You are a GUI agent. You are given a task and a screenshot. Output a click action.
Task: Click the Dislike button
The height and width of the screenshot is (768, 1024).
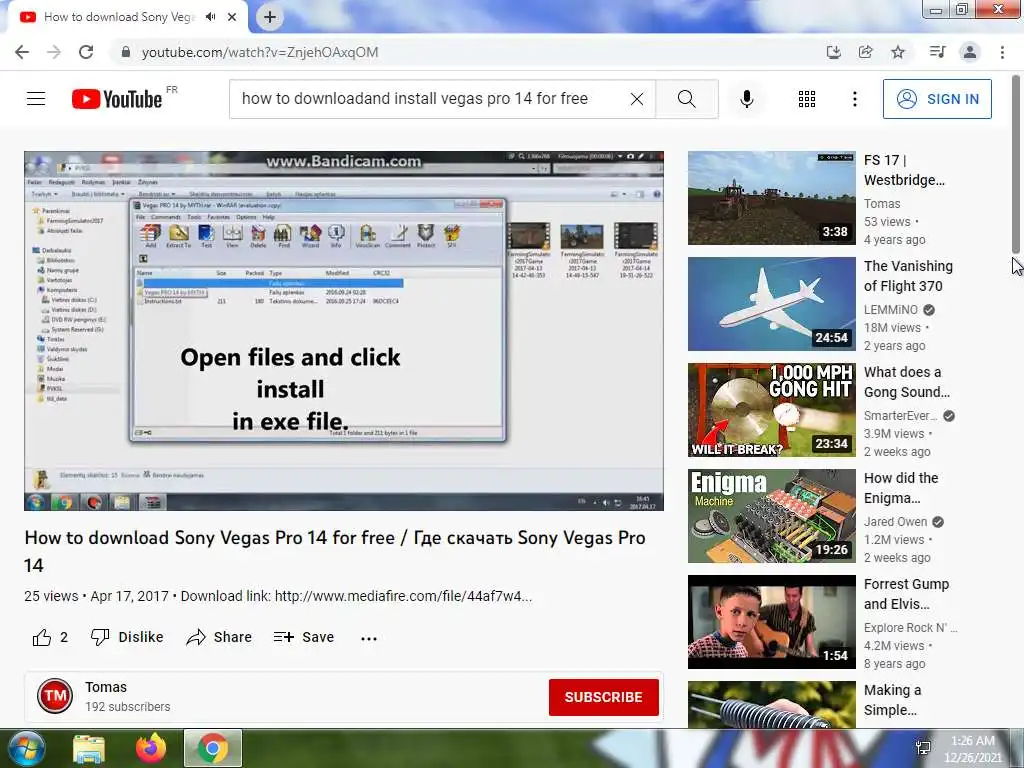click(127, 637)
